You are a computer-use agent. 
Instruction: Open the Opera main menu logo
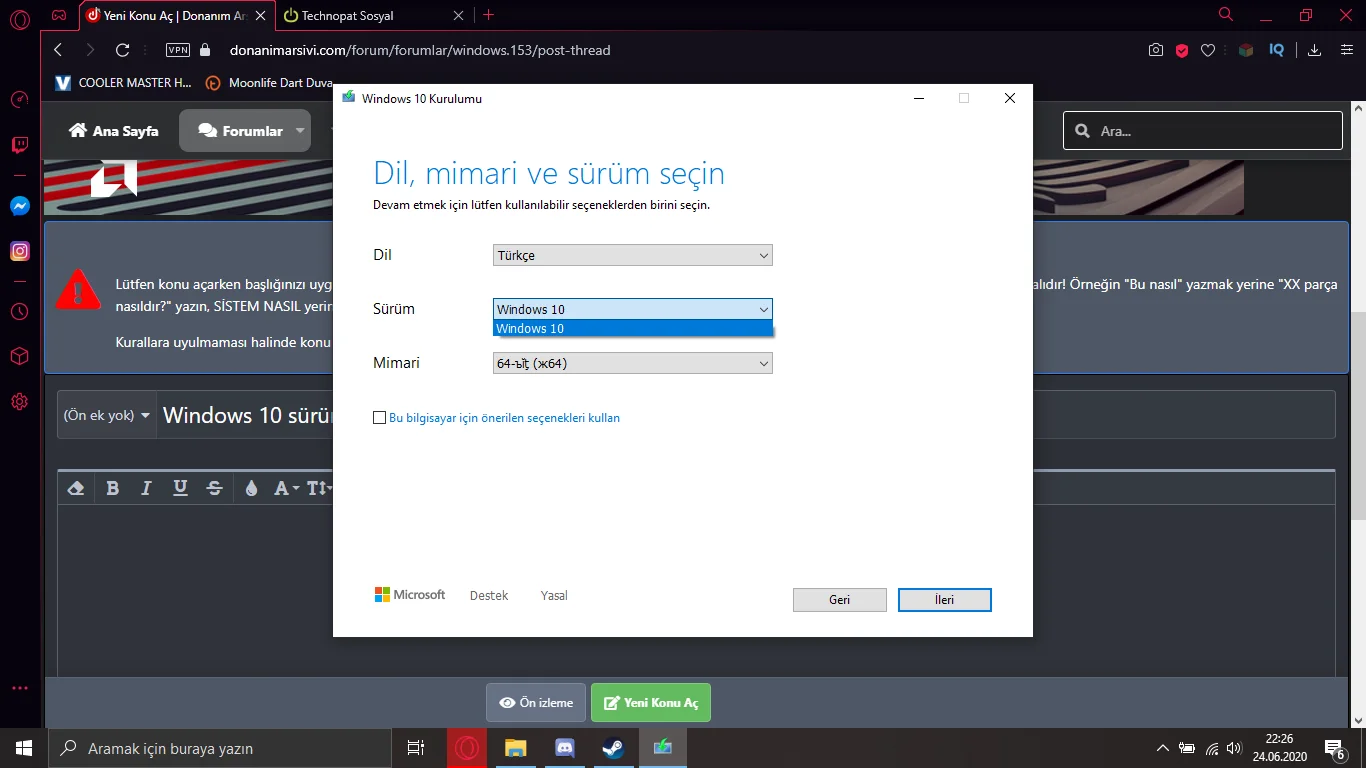coord(20,17)
